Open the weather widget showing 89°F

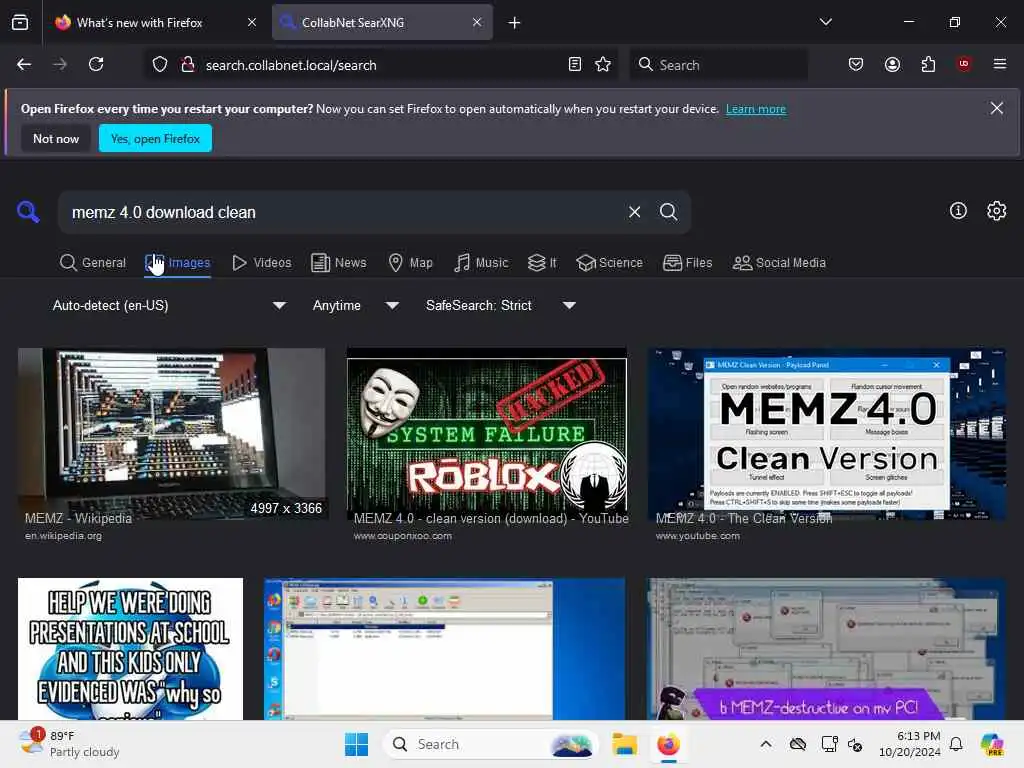tap(69, 744)
